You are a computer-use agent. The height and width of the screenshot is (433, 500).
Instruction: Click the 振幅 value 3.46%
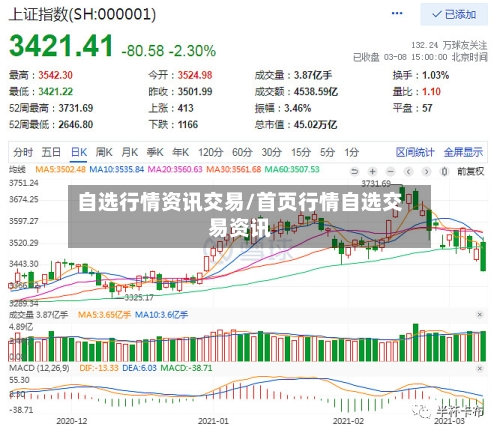[x=297, y=108]
